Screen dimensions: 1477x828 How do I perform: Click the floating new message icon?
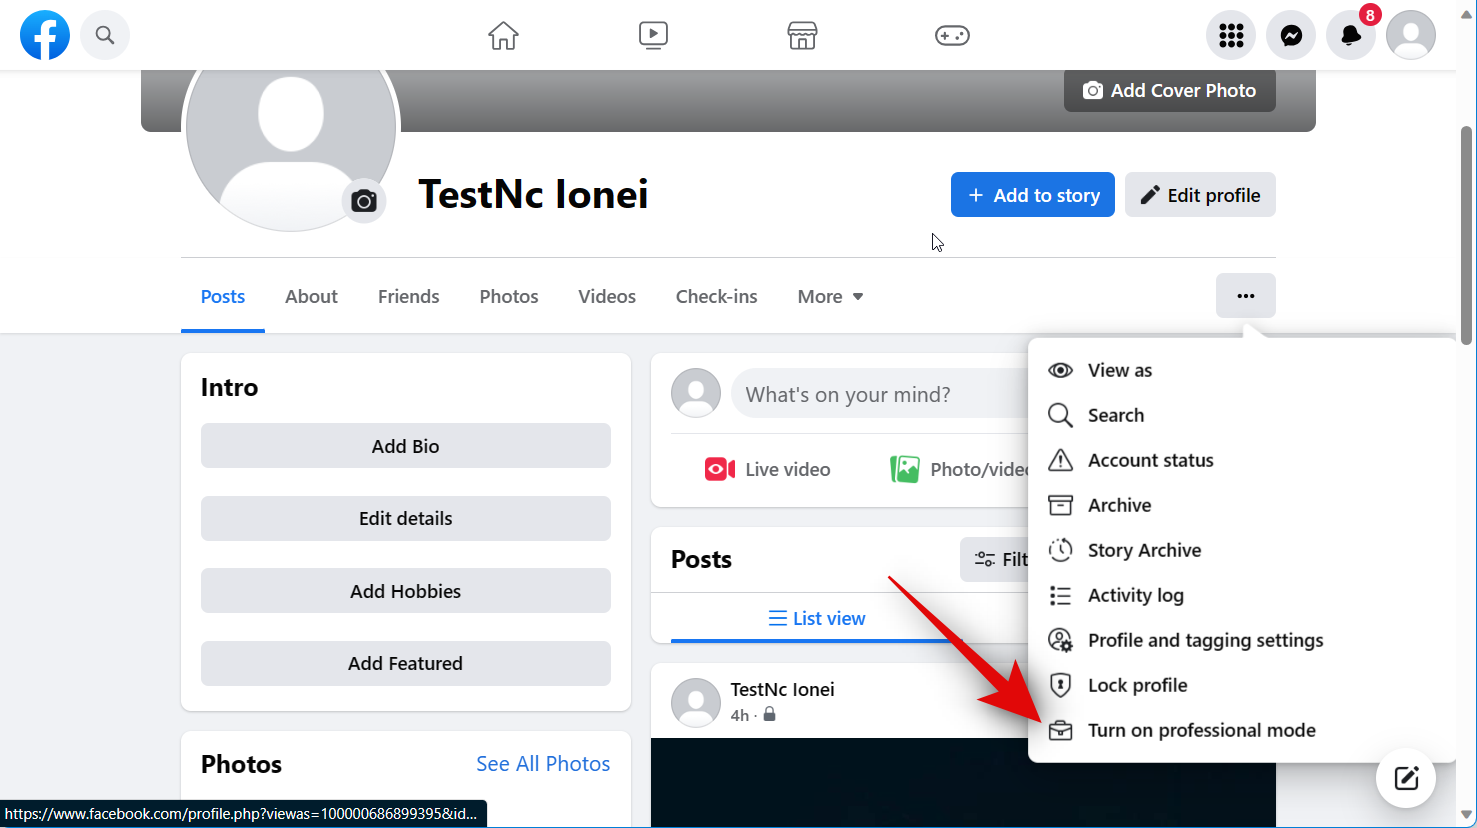[x=1406, y=778]
